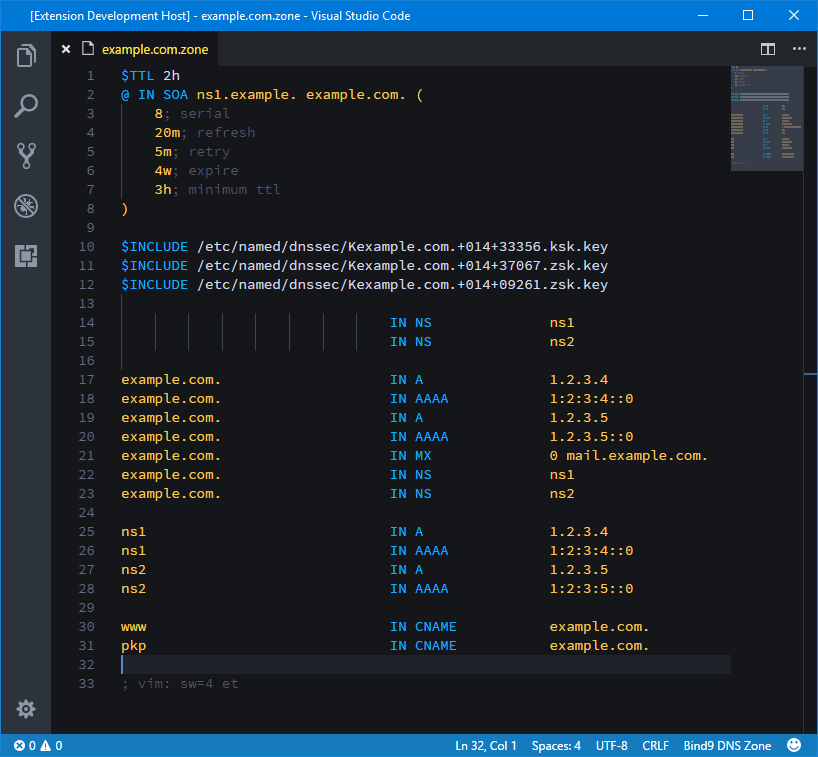Close the example.com.zone tab
Screen dimensions: 818x757
(x=65, y=48)
